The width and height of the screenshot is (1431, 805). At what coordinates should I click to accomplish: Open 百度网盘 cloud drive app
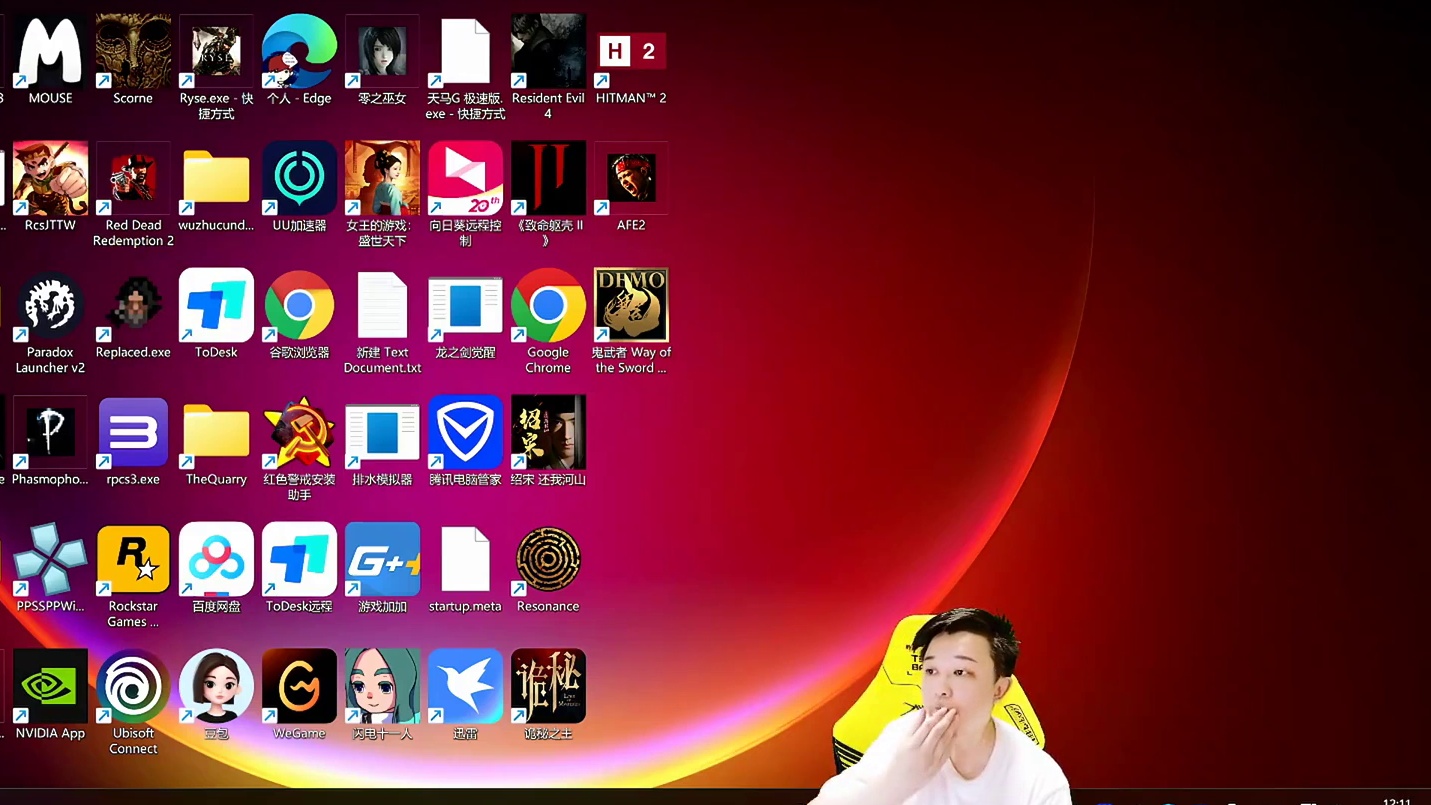tap(216, 560)
